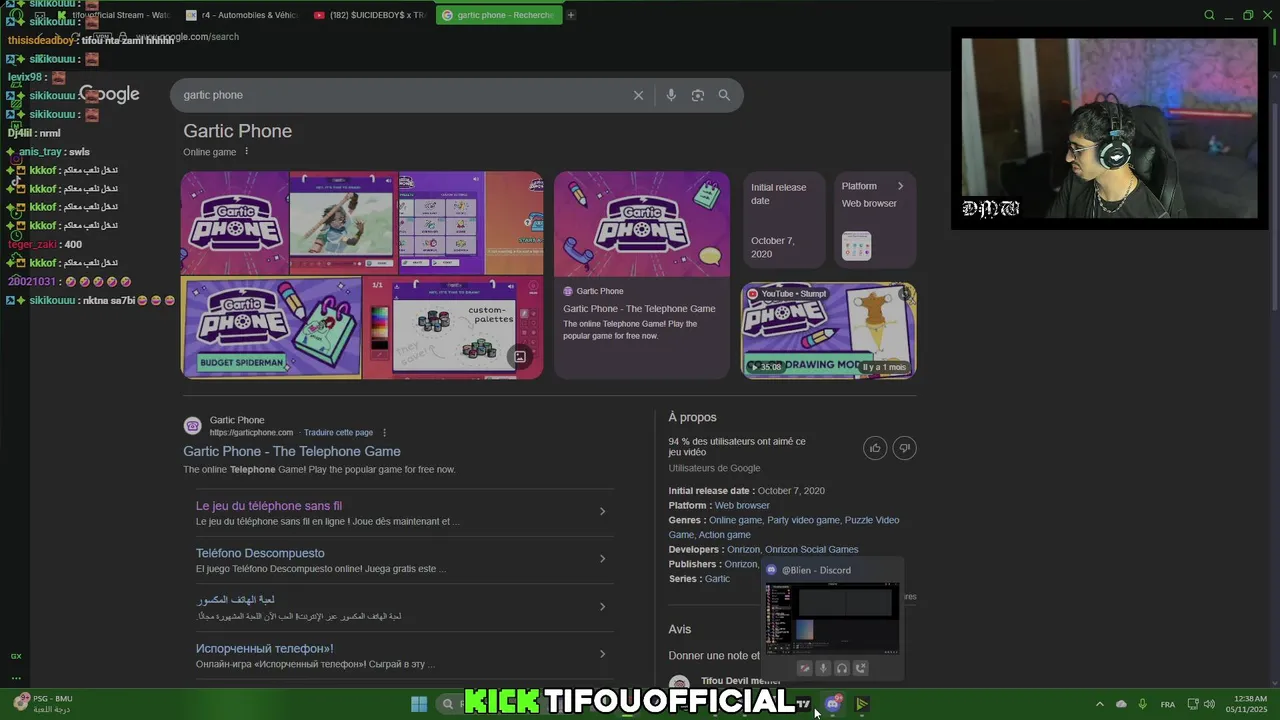Click Traduire cette page link
Viewport: 1280px width, 720px height.
338,433
